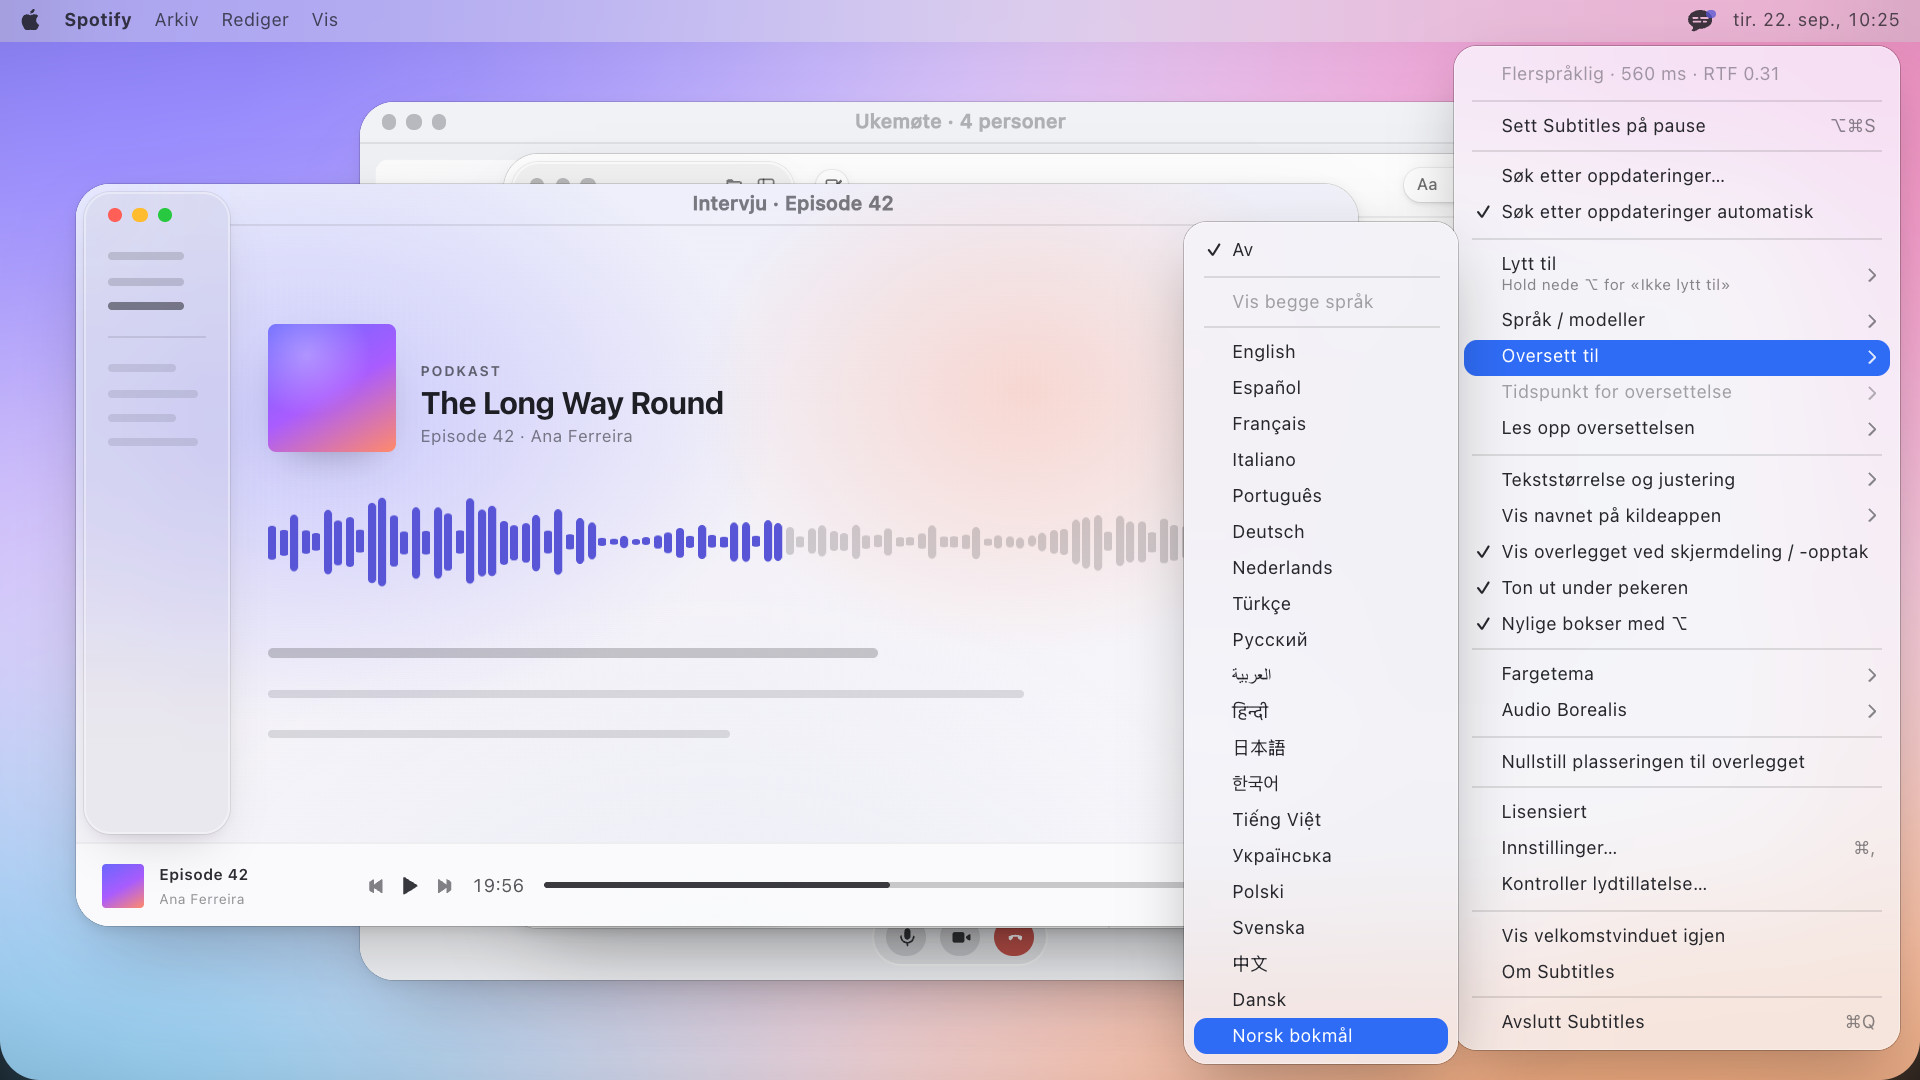This screenshot has height=1080, width=1920.
Task: Toggle Søk etter oppdateringer automatisk
Action: tap(1676, 212)
